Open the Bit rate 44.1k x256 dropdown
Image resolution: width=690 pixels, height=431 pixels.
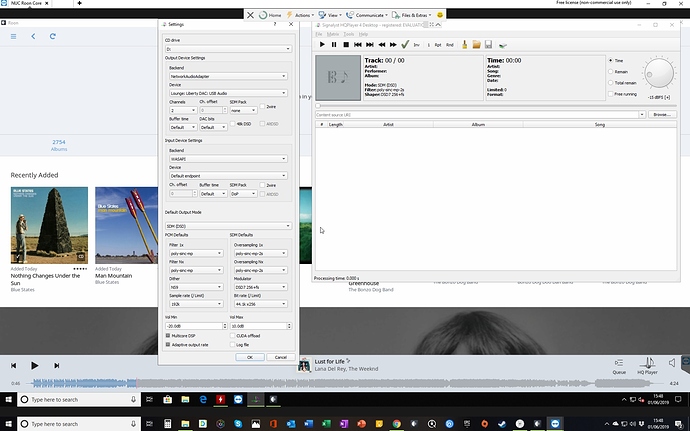(261, 304)
